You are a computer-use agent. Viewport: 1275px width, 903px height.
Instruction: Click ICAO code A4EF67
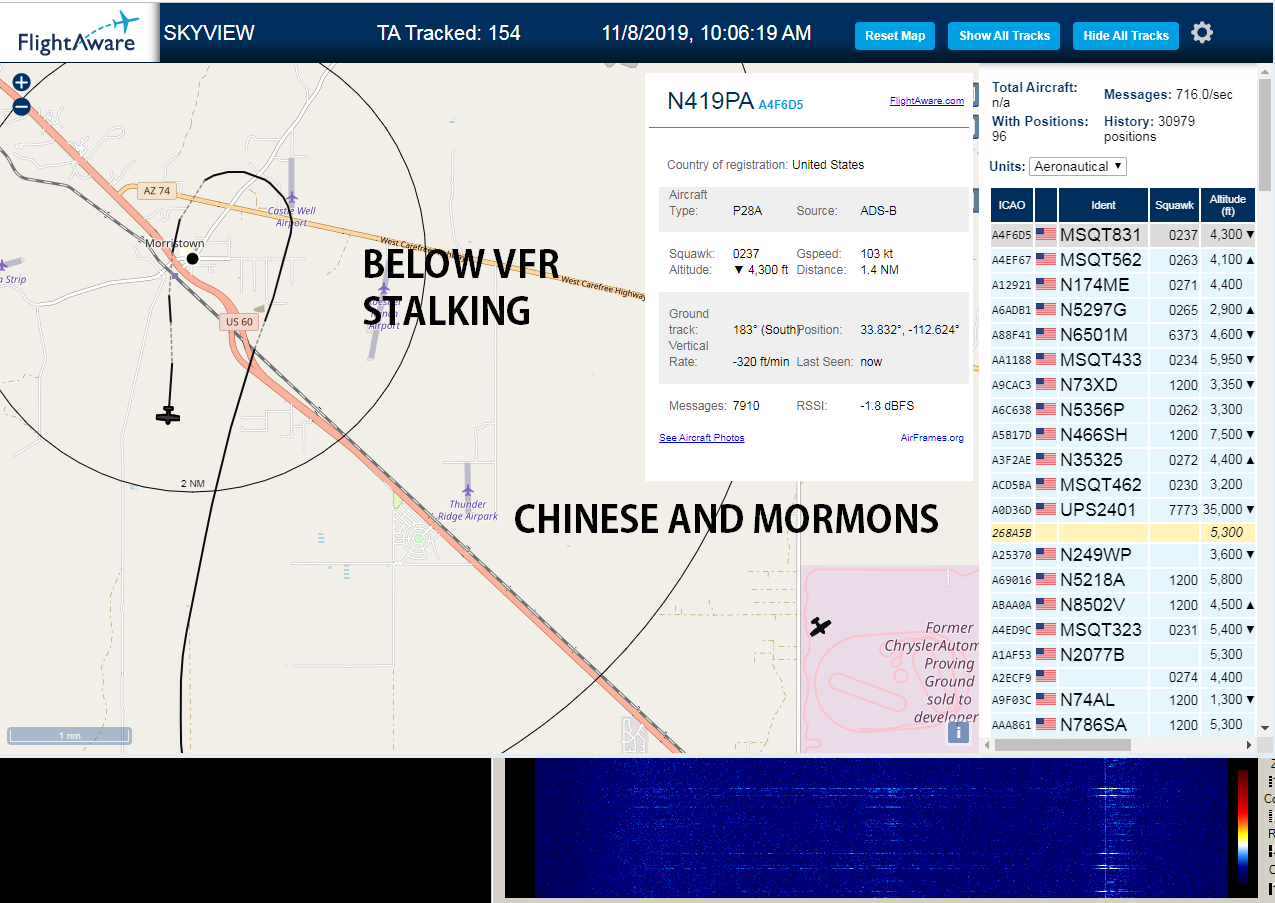pyautogui.click(x=1011, y=260)
